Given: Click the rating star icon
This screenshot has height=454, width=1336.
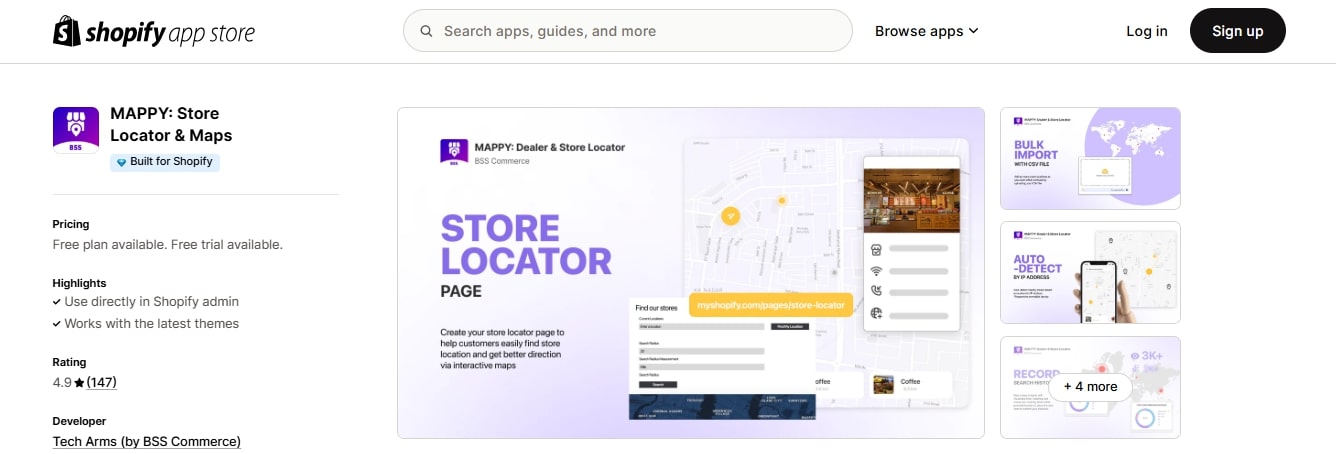Looking at the screenshot, I should click(79, 382).
